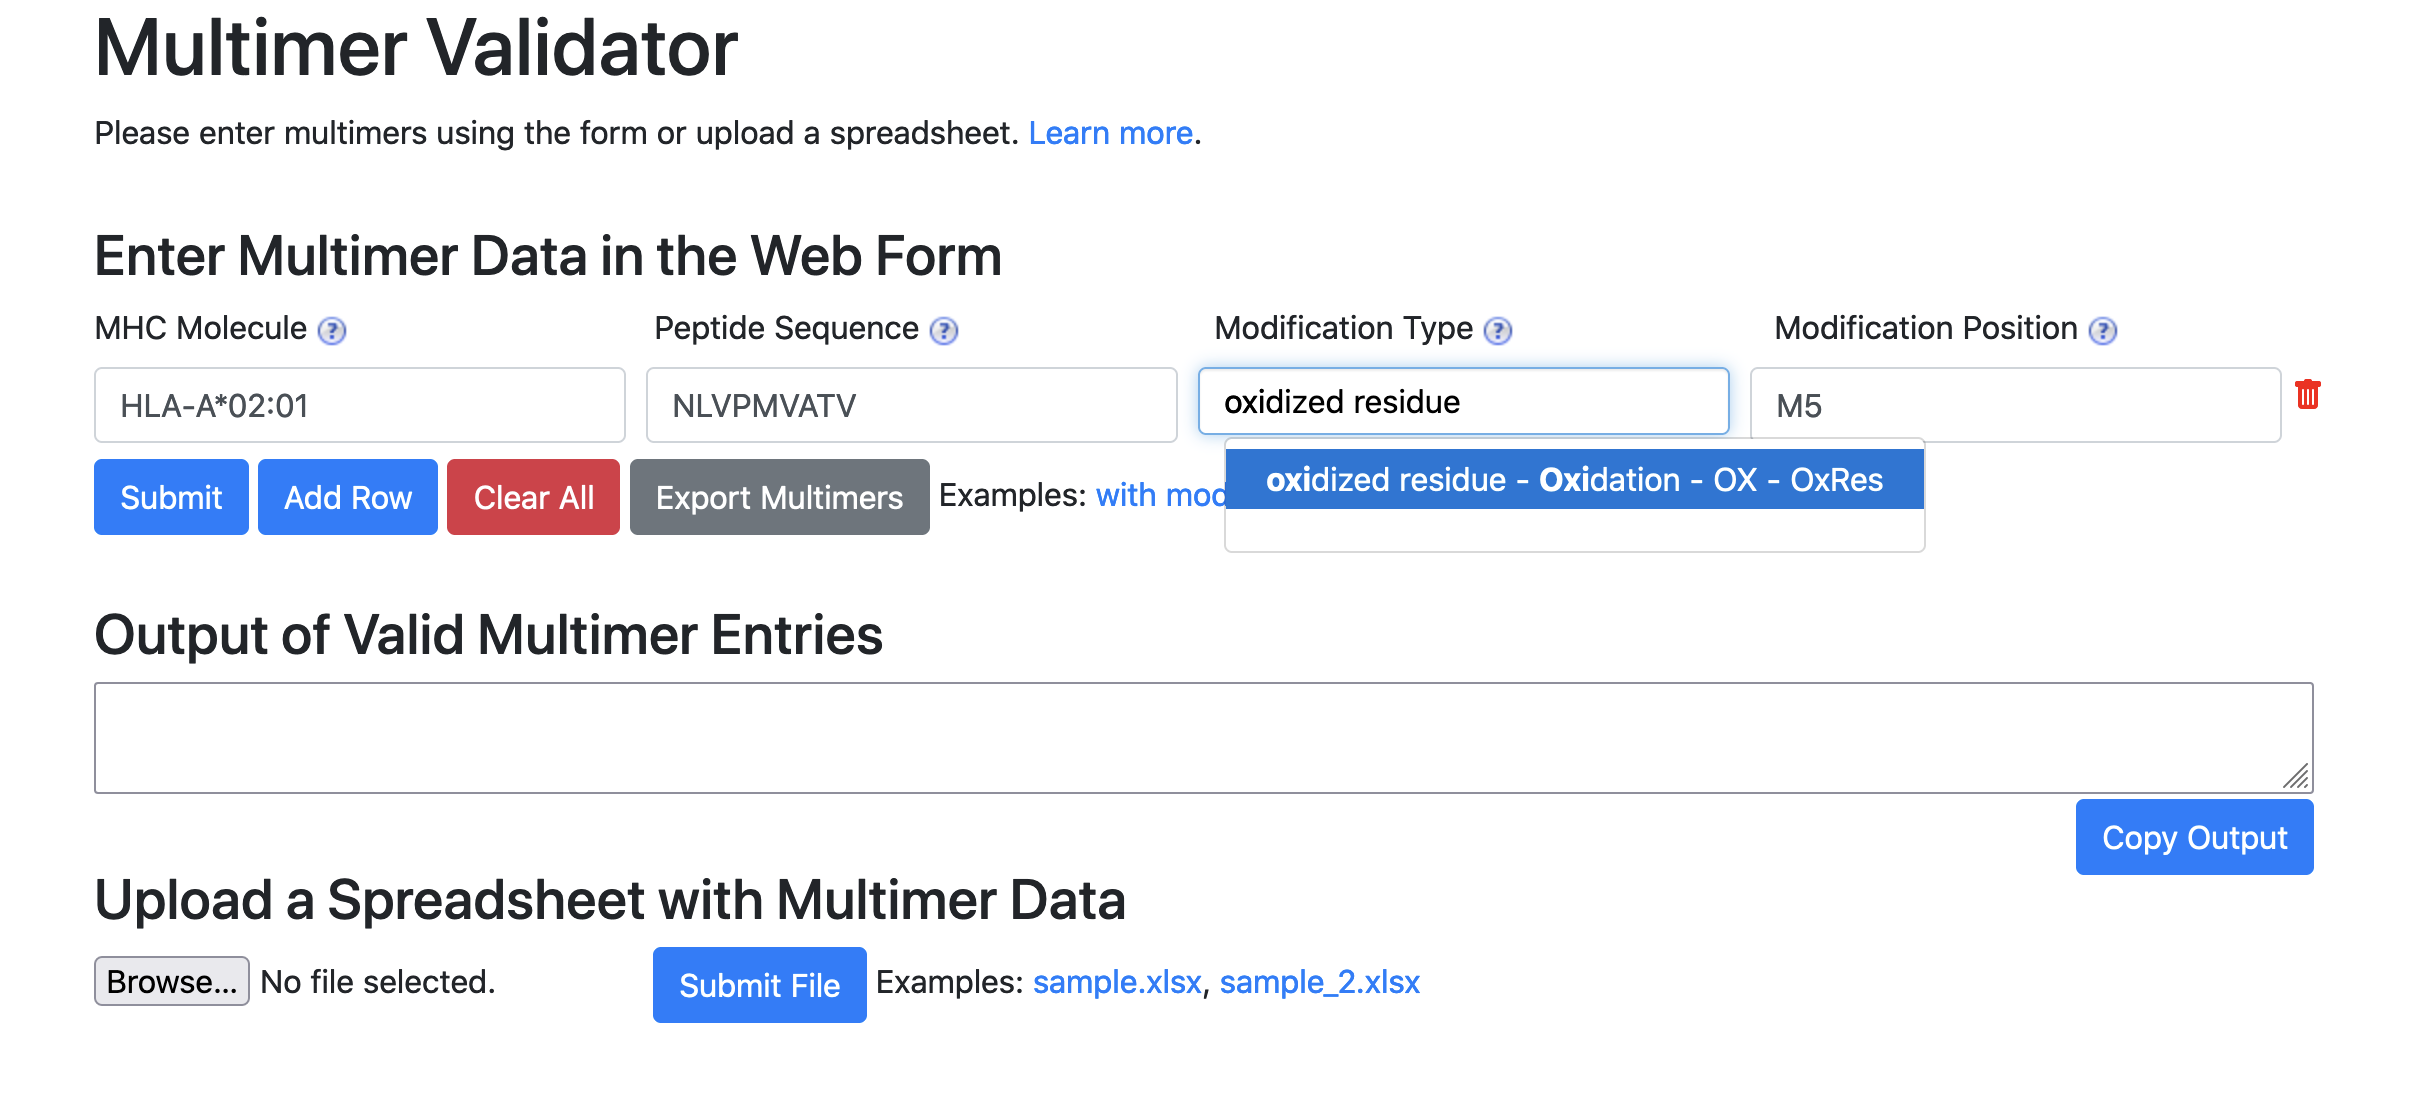Click the Export Multimers button
Viewport: 2436px width, 1112px height.
[779, 498]
